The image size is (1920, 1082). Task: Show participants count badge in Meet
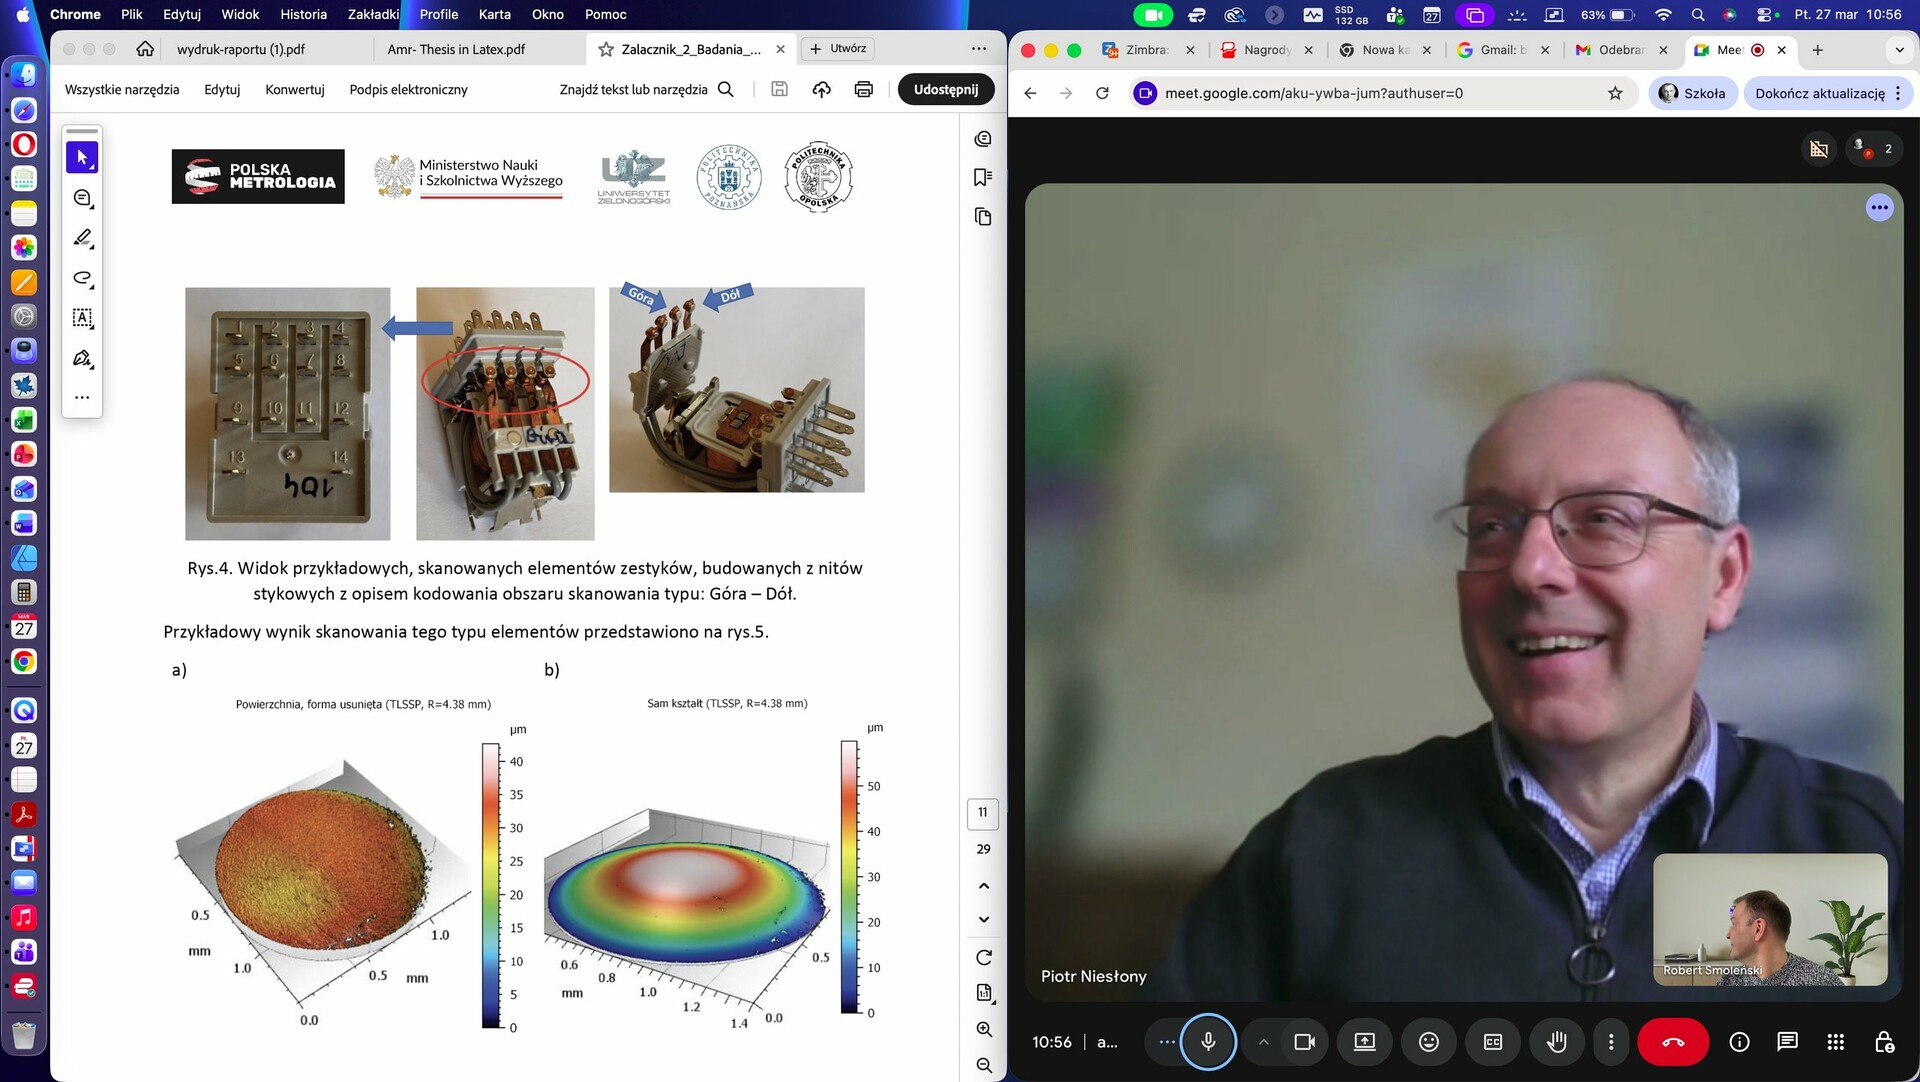click(1874, 149)
